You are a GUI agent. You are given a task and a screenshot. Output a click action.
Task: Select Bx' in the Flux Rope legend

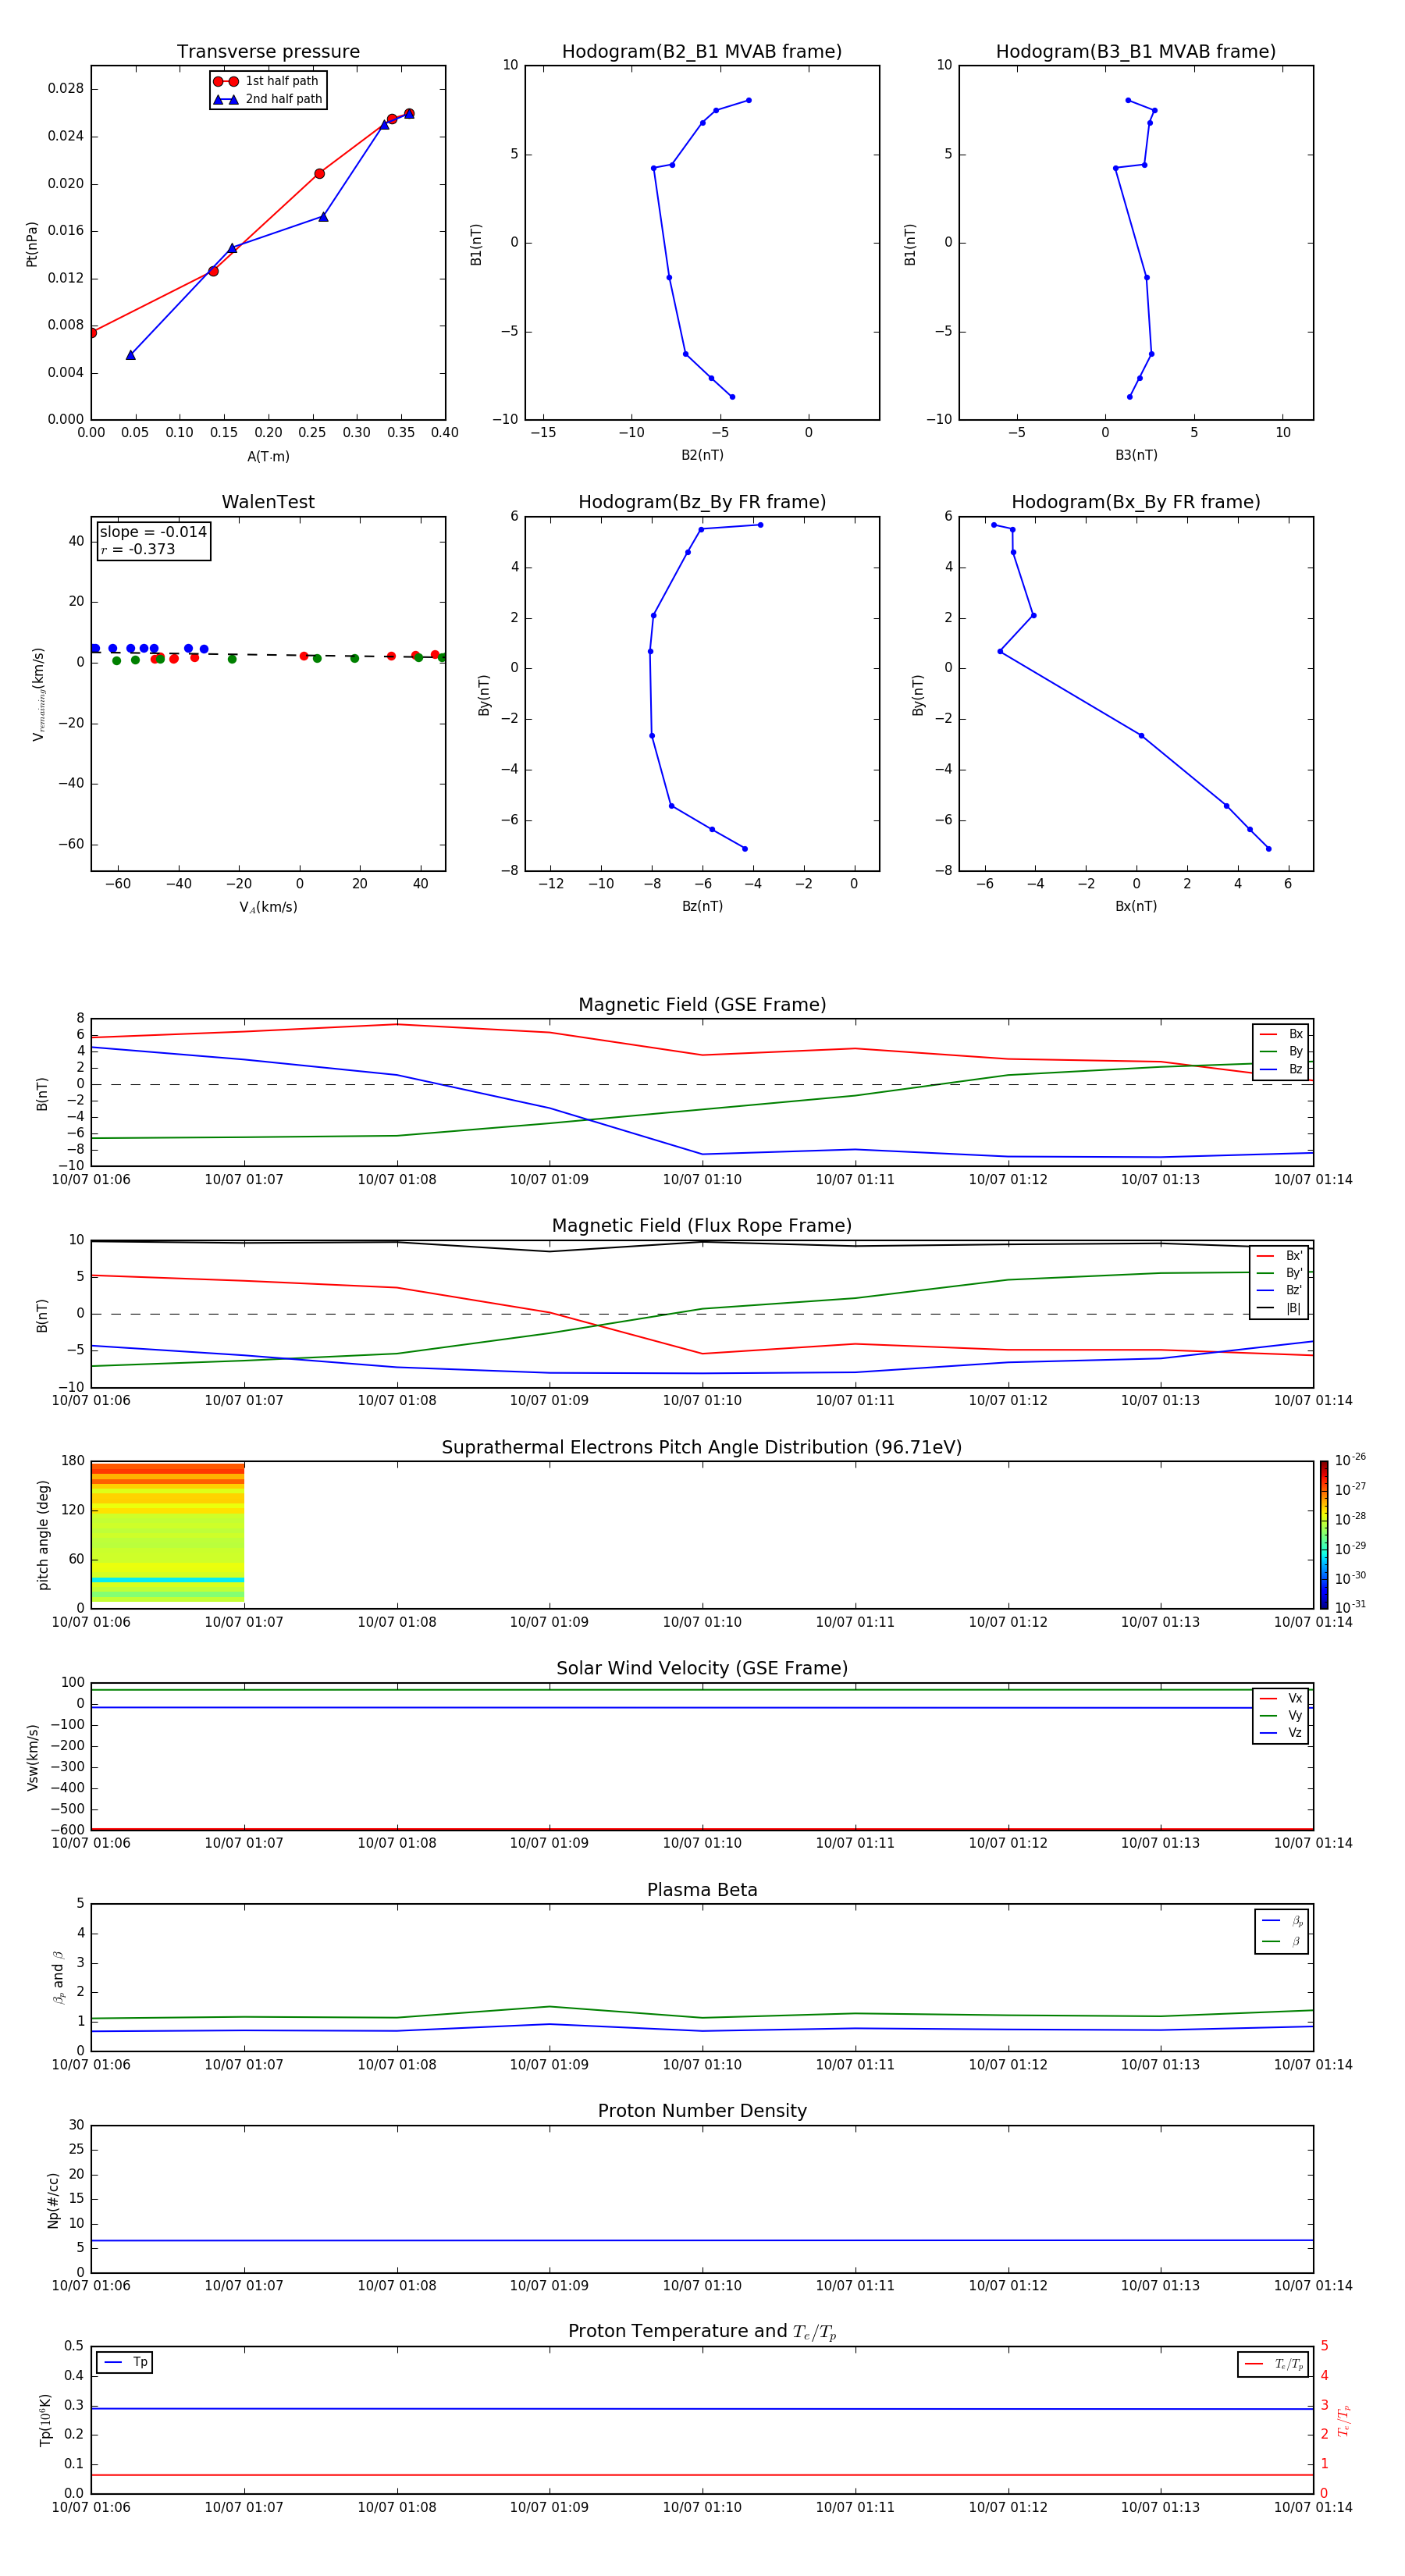(1280, 1256)
